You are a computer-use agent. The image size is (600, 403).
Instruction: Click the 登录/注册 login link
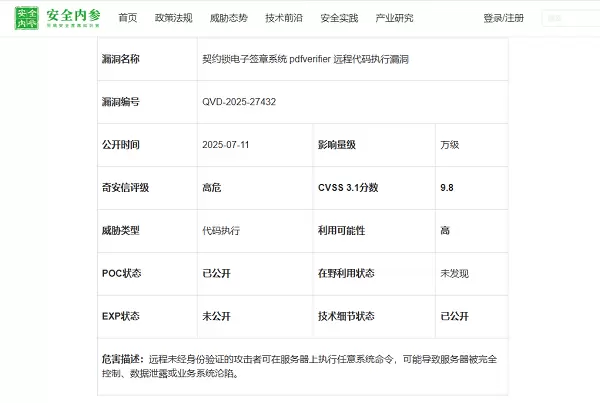[503, 18]
